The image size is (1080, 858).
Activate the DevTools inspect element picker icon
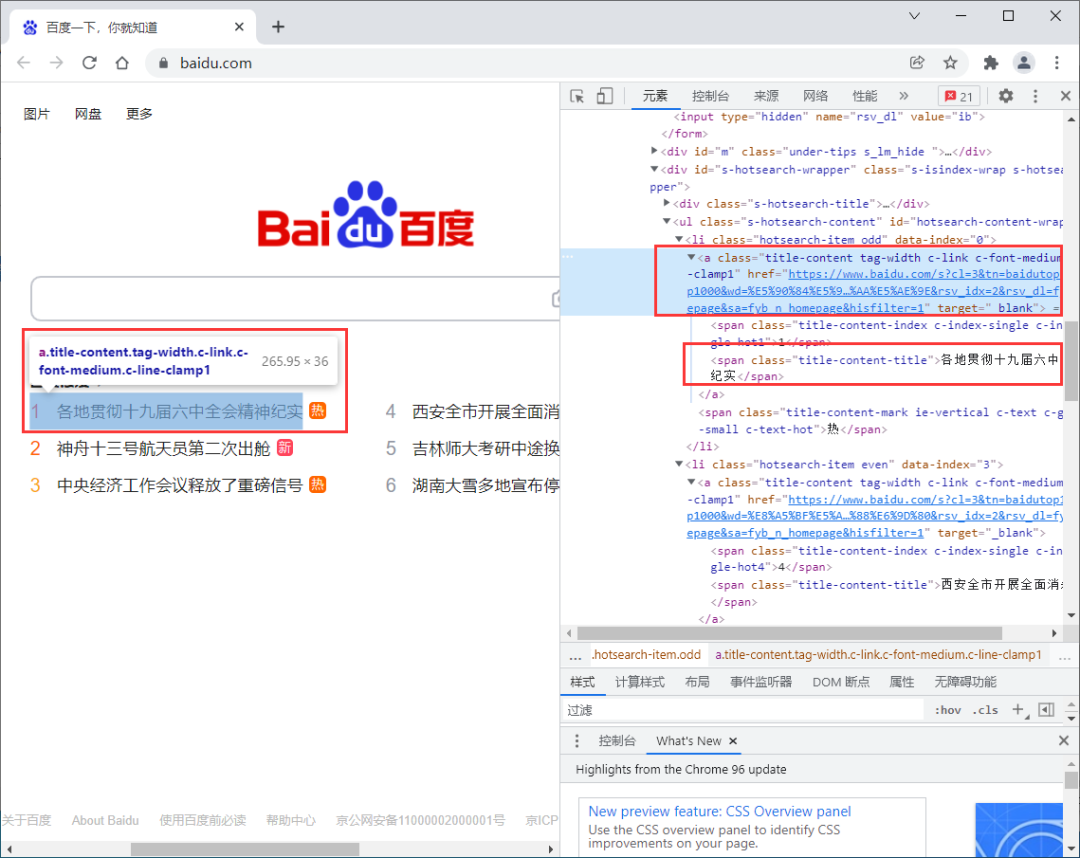577,96
